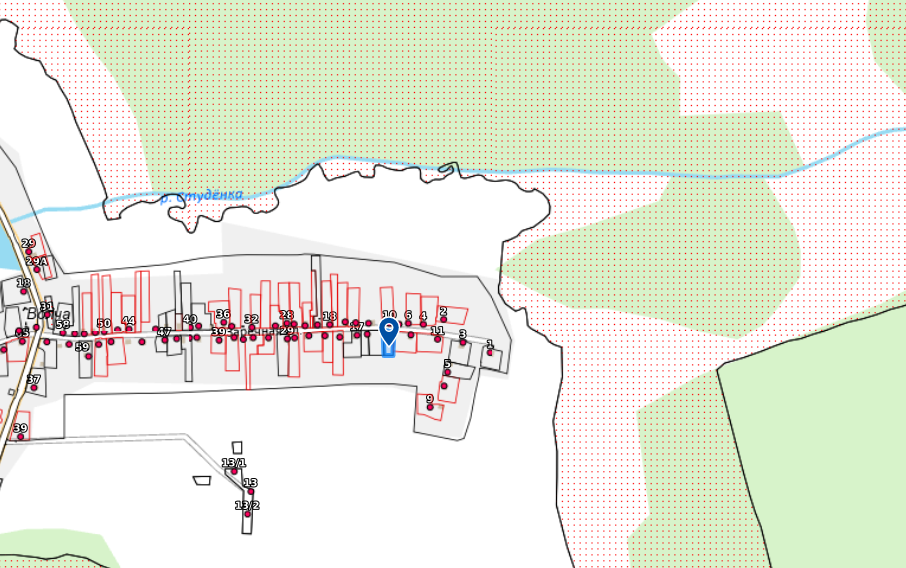Select address point number 2

pos(444,319)
